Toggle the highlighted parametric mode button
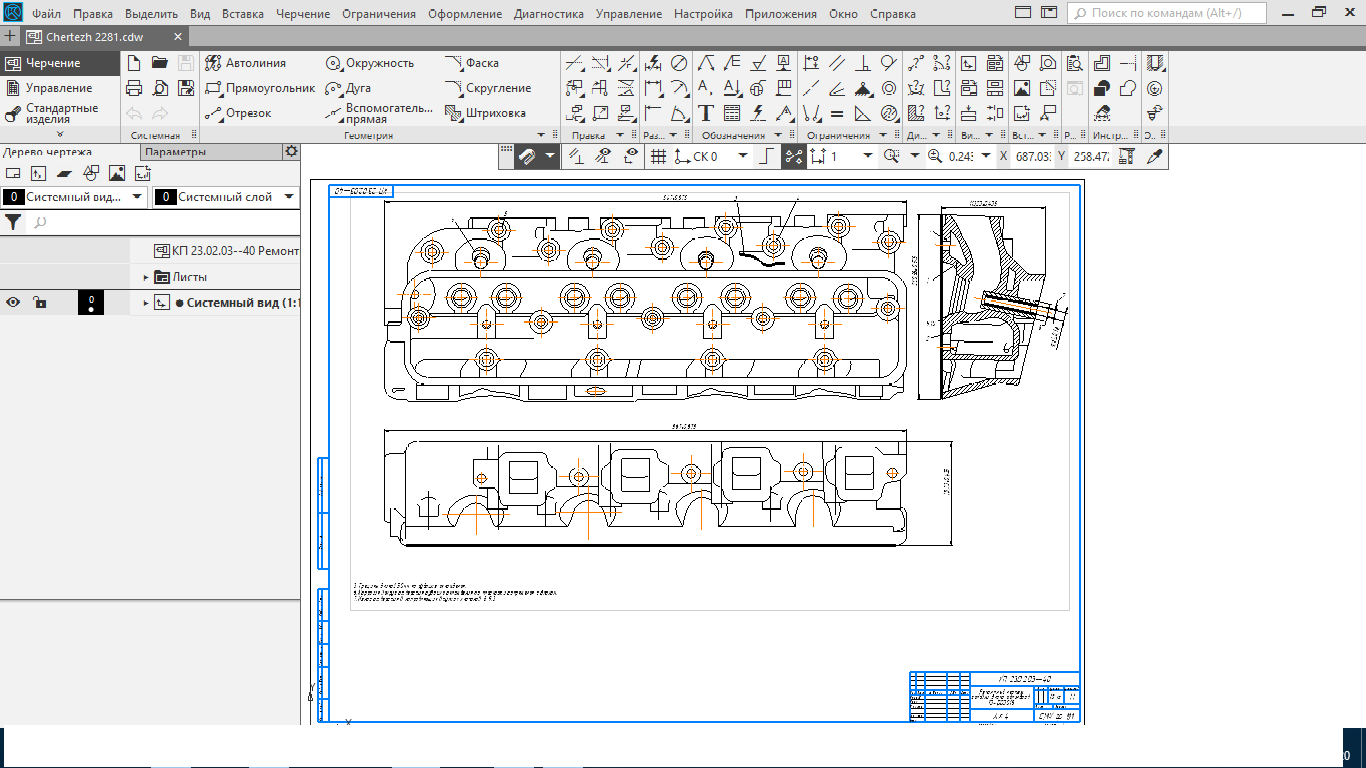This screenshot has height=768, width=1366. [x=794, y=156]
